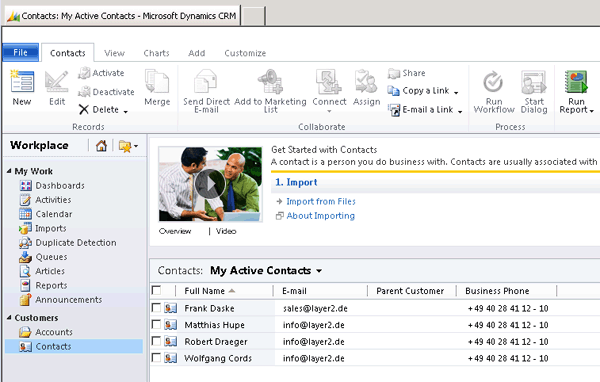Image resolution: width=600 pixels, height=382 pixels.
Task: Select Contacts under Customers
Action: [74, 346]
